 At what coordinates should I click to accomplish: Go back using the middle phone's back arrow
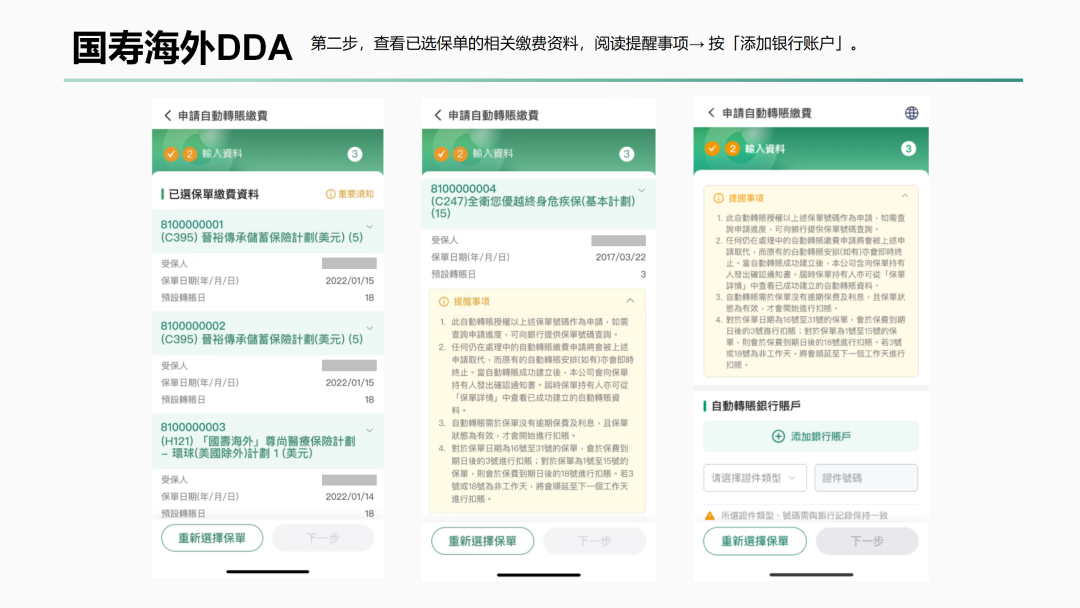point(437,115)
